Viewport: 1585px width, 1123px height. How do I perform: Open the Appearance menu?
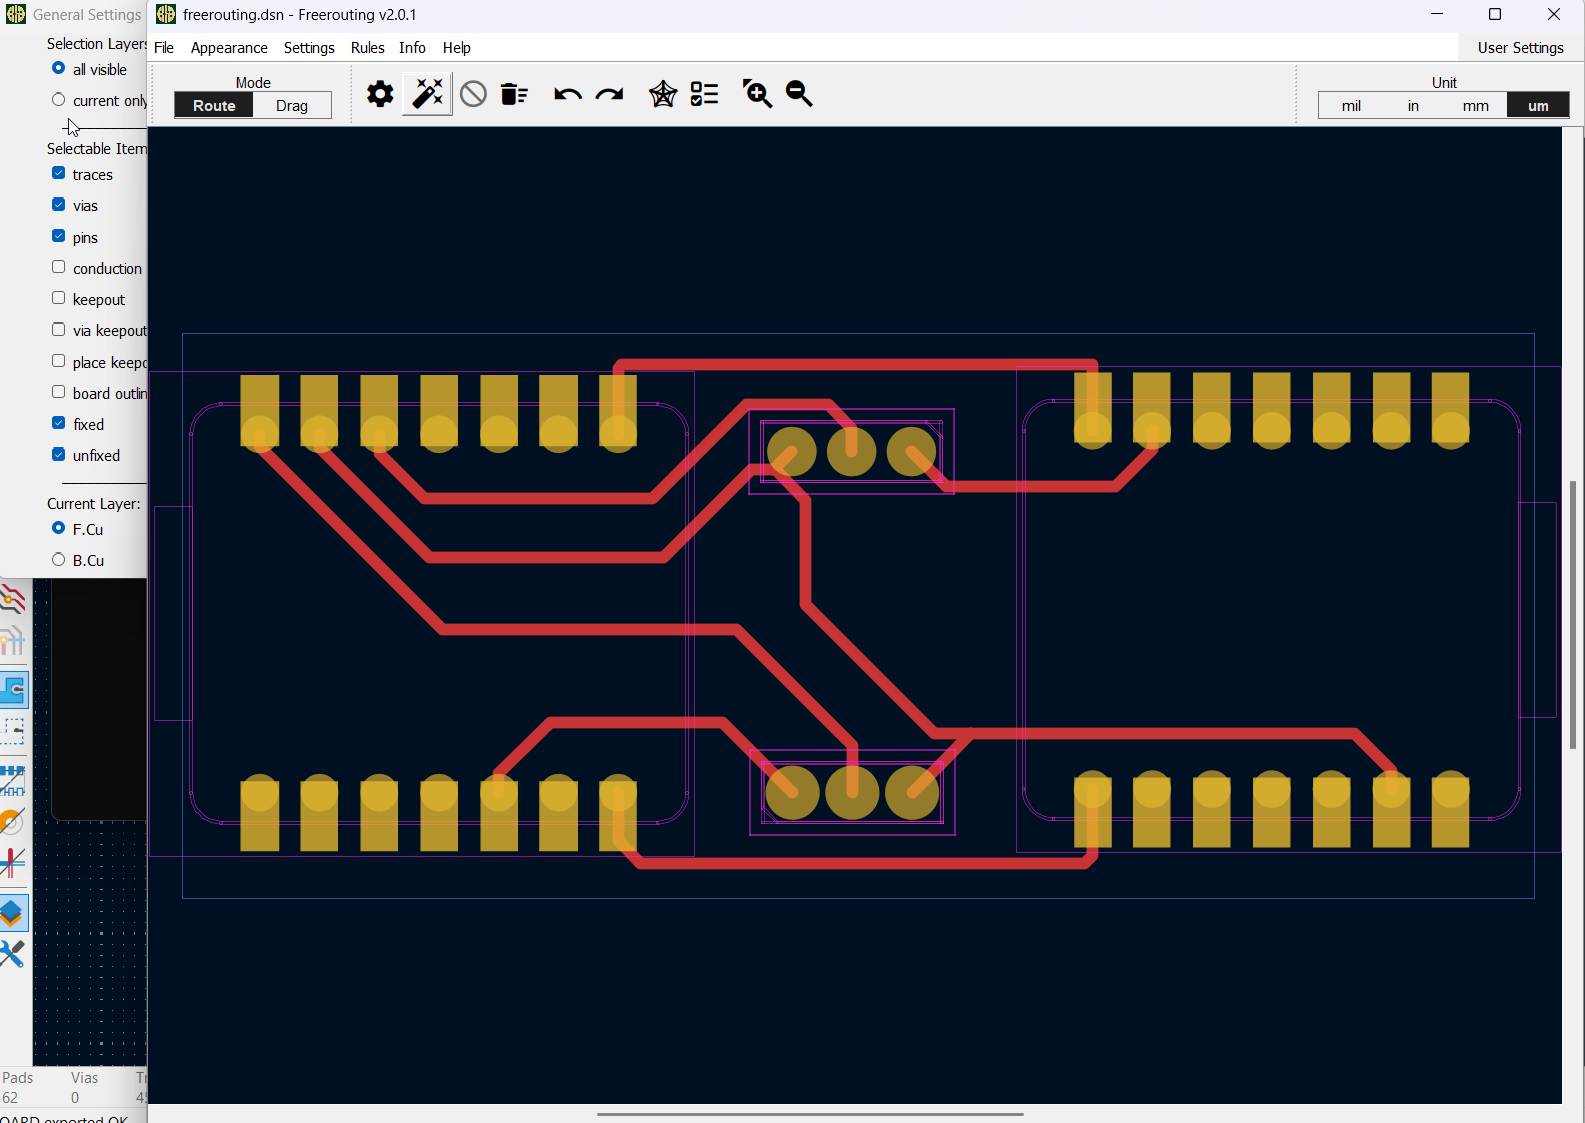(x=229, y=48)
